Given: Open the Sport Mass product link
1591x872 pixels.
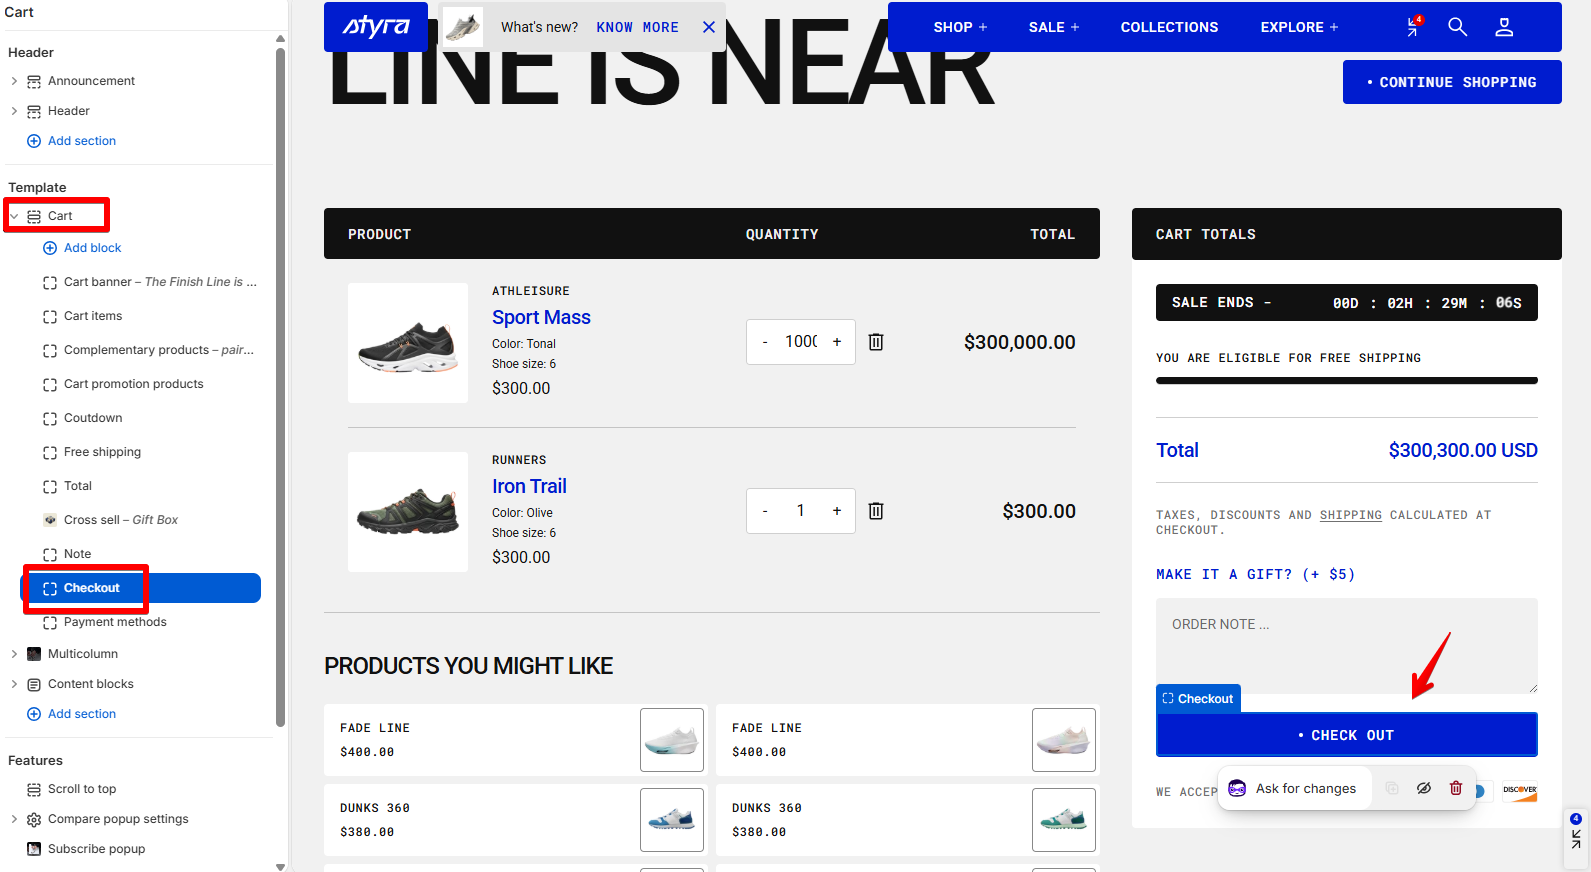Looking at the screenshot, I should pyautogui.click(x=541, y=317).
